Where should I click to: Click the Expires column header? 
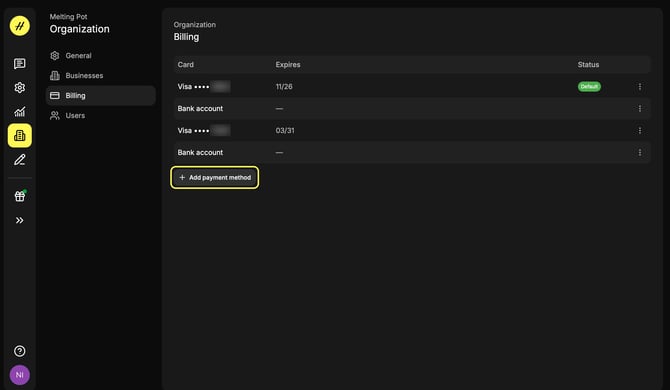[x=288, y=65]
